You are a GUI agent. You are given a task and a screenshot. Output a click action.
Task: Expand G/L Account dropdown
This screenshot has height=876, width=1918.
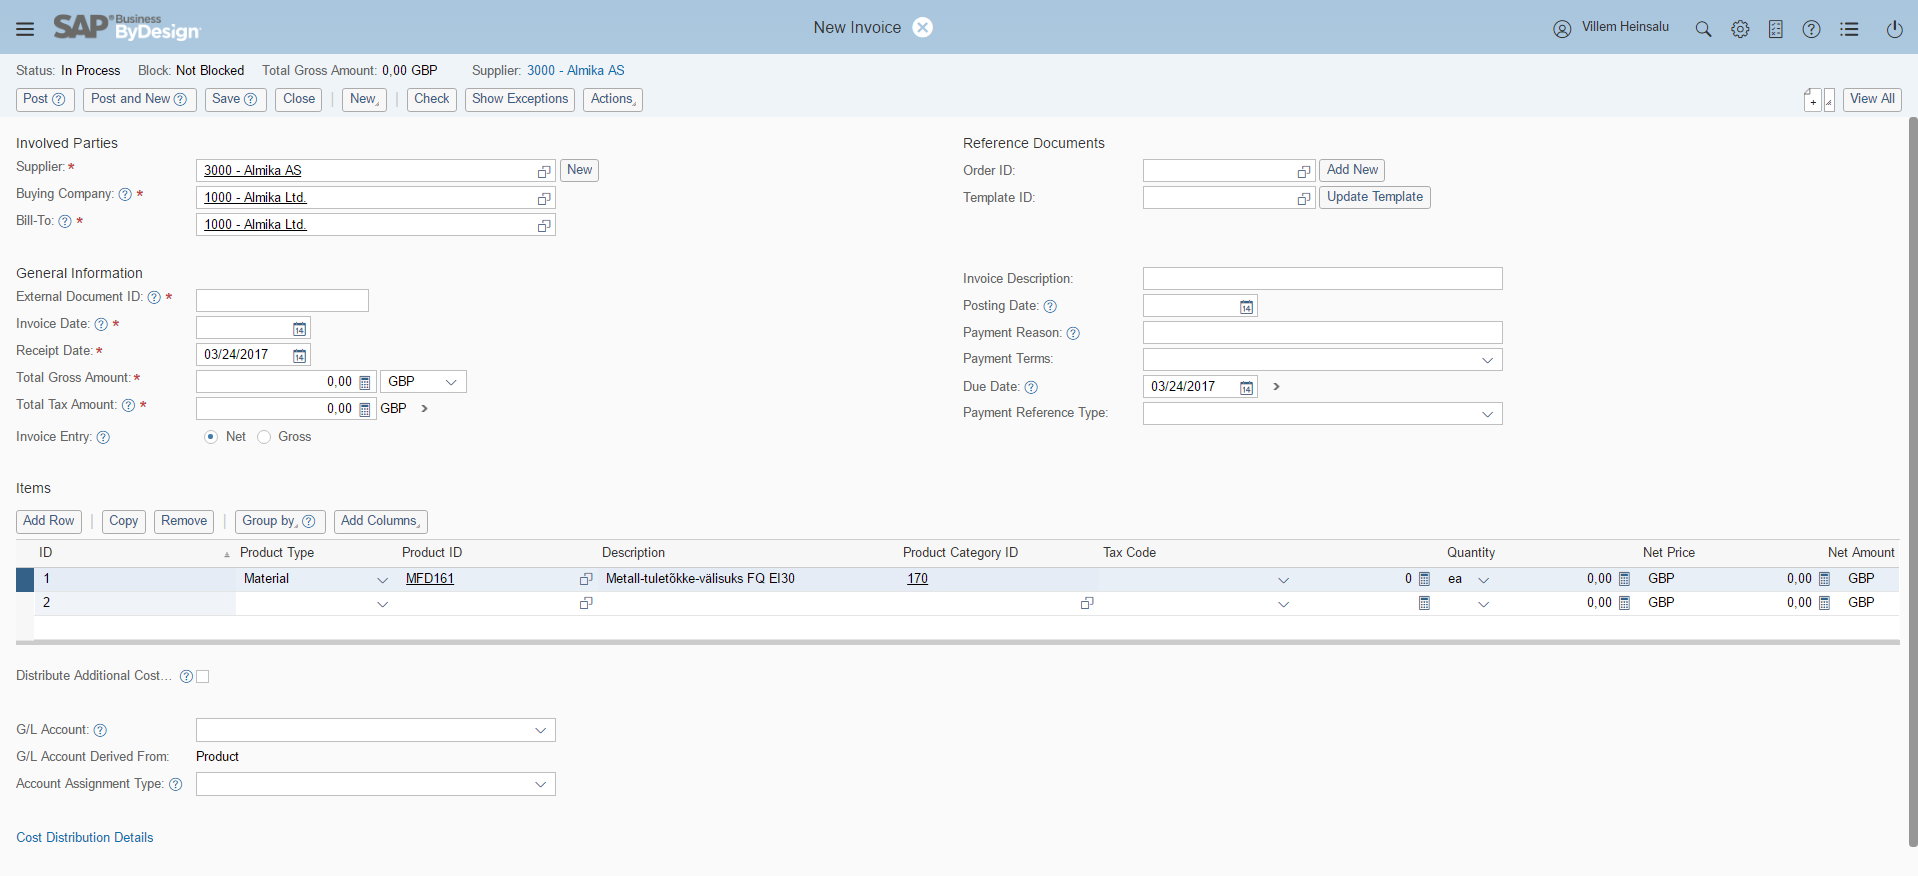point(540,731)
